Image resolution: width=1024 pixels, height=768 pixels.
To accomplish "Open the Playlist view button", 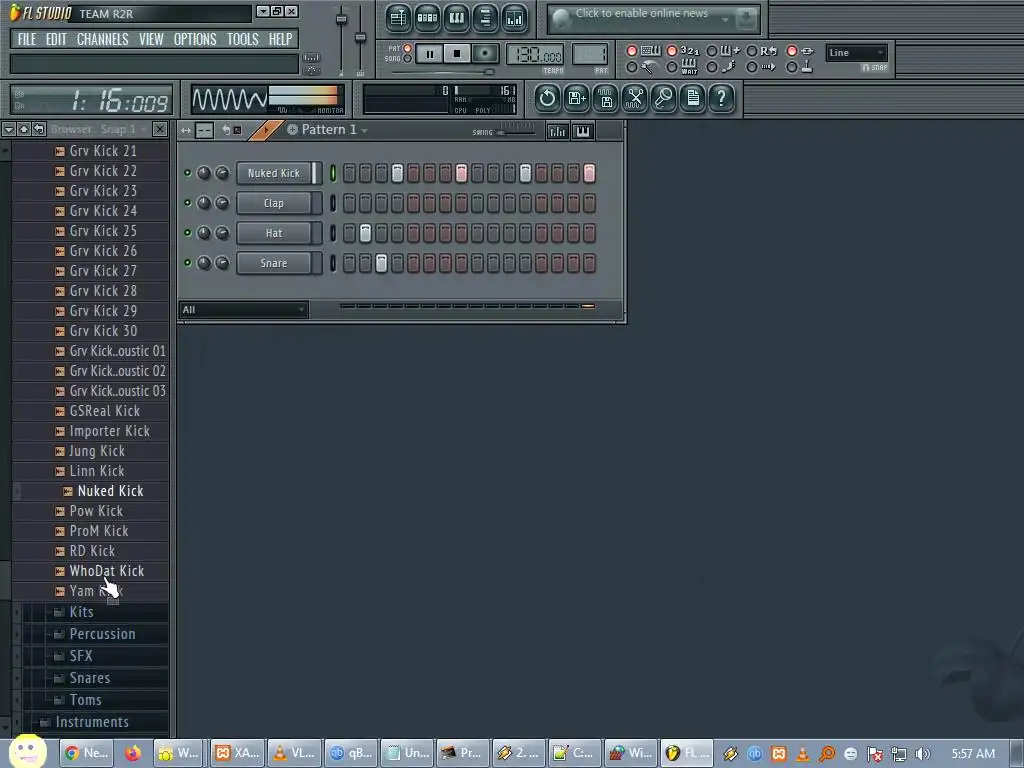I will click(398, 18).
